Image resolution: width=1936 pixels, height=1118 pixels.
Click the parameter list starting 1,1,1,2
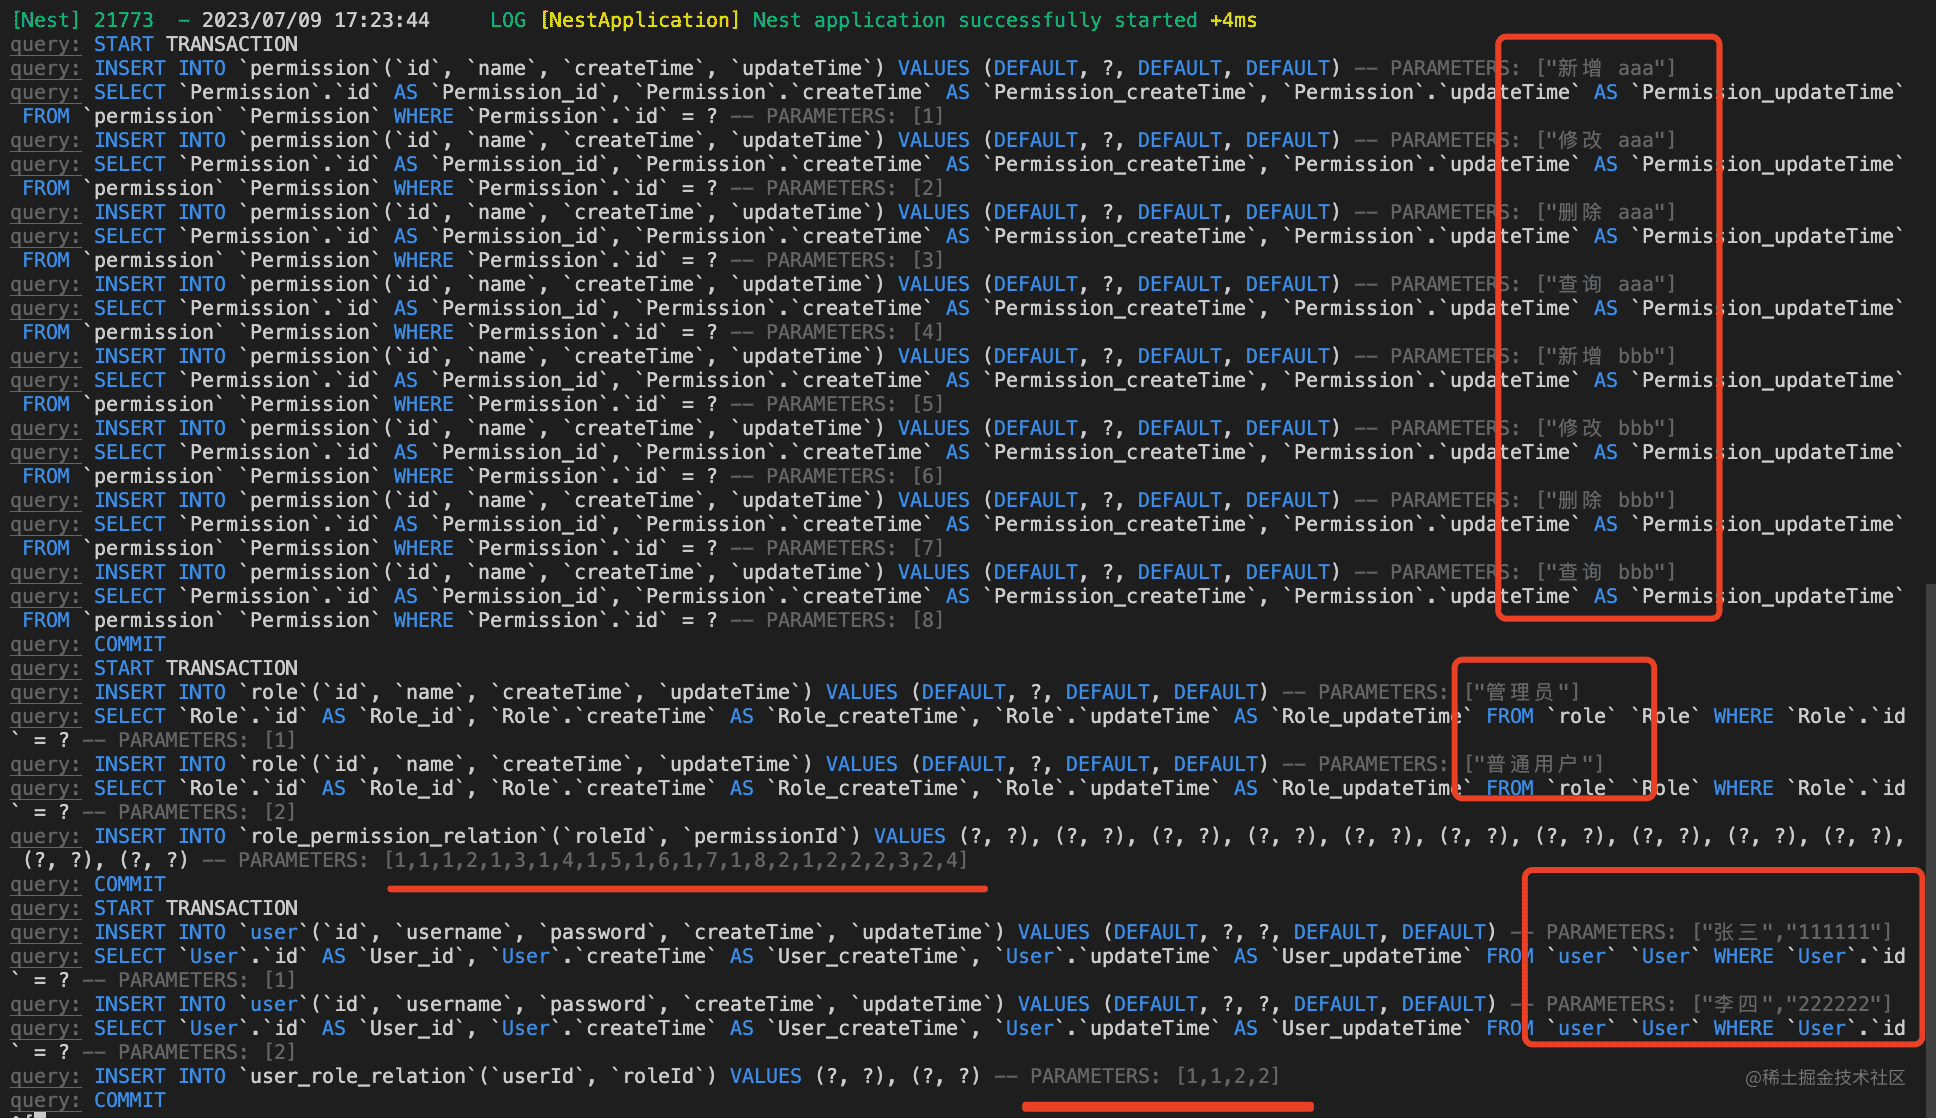[676, 860]
